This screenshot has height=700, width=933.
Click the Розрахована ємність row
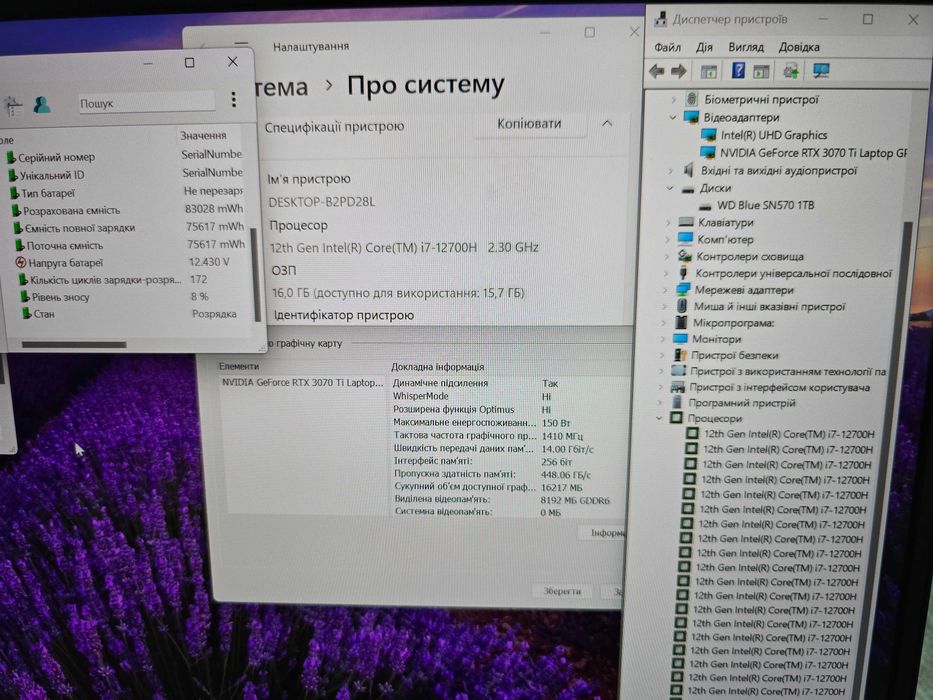coord(127,210)
